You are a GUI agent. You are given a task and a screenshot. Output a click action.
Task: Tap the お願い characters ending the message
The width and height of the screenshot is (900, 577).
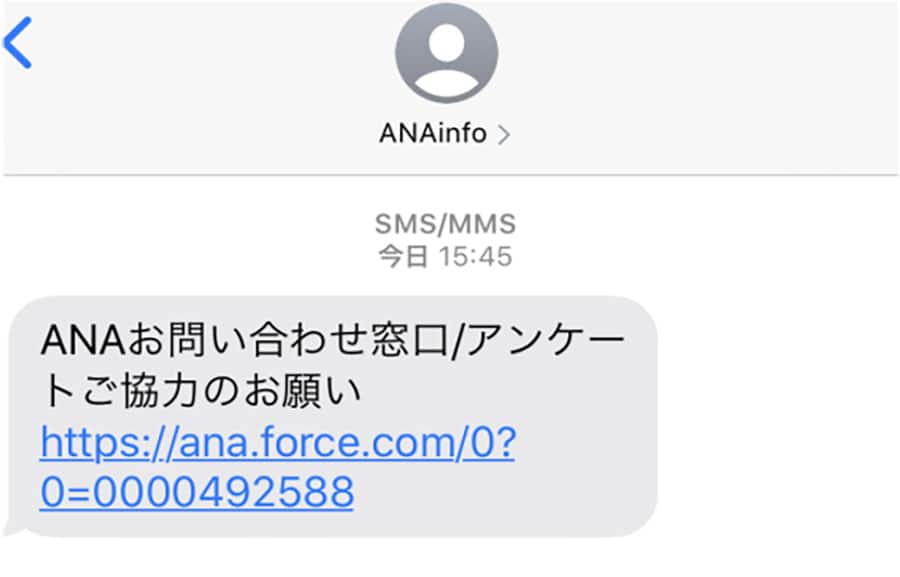304,392
